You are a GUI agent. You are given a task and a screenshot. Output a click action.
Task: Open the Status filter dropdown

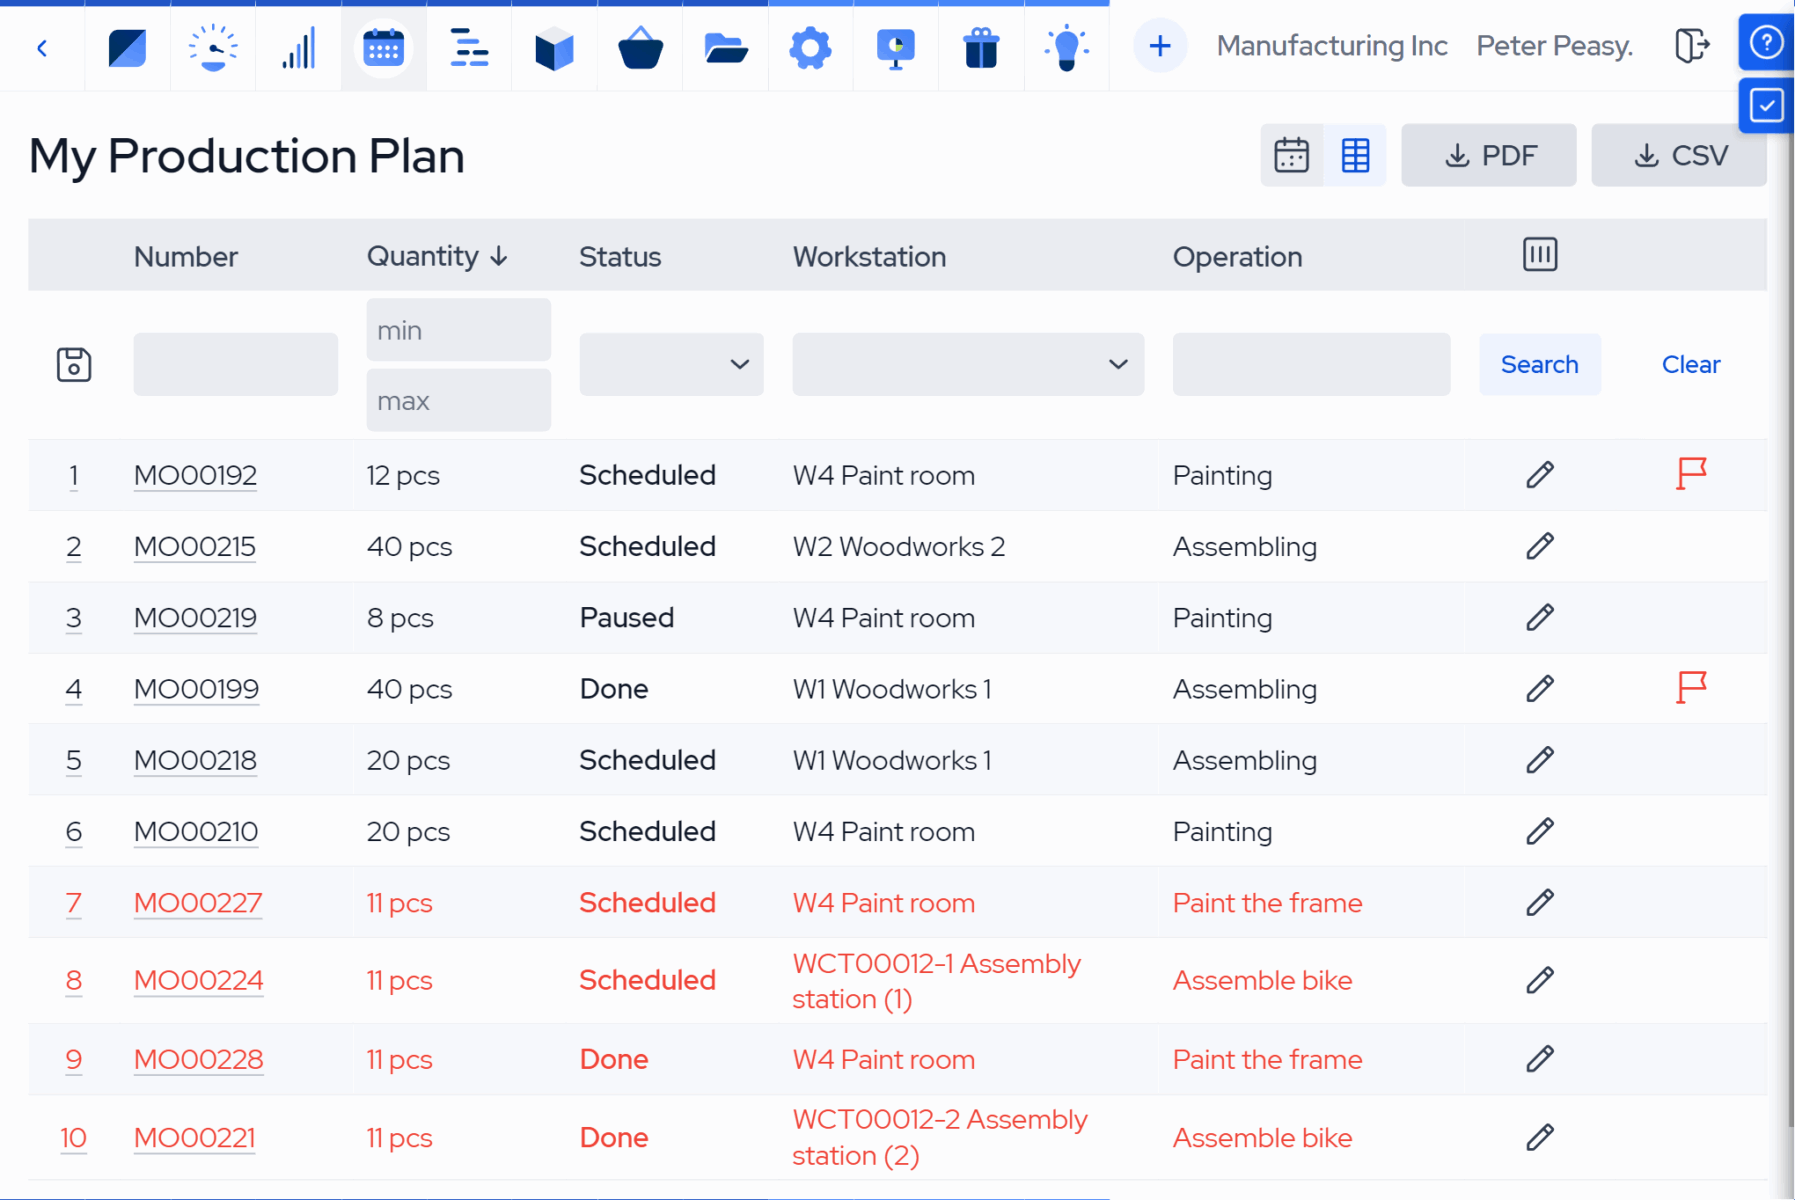coord(671,364)
